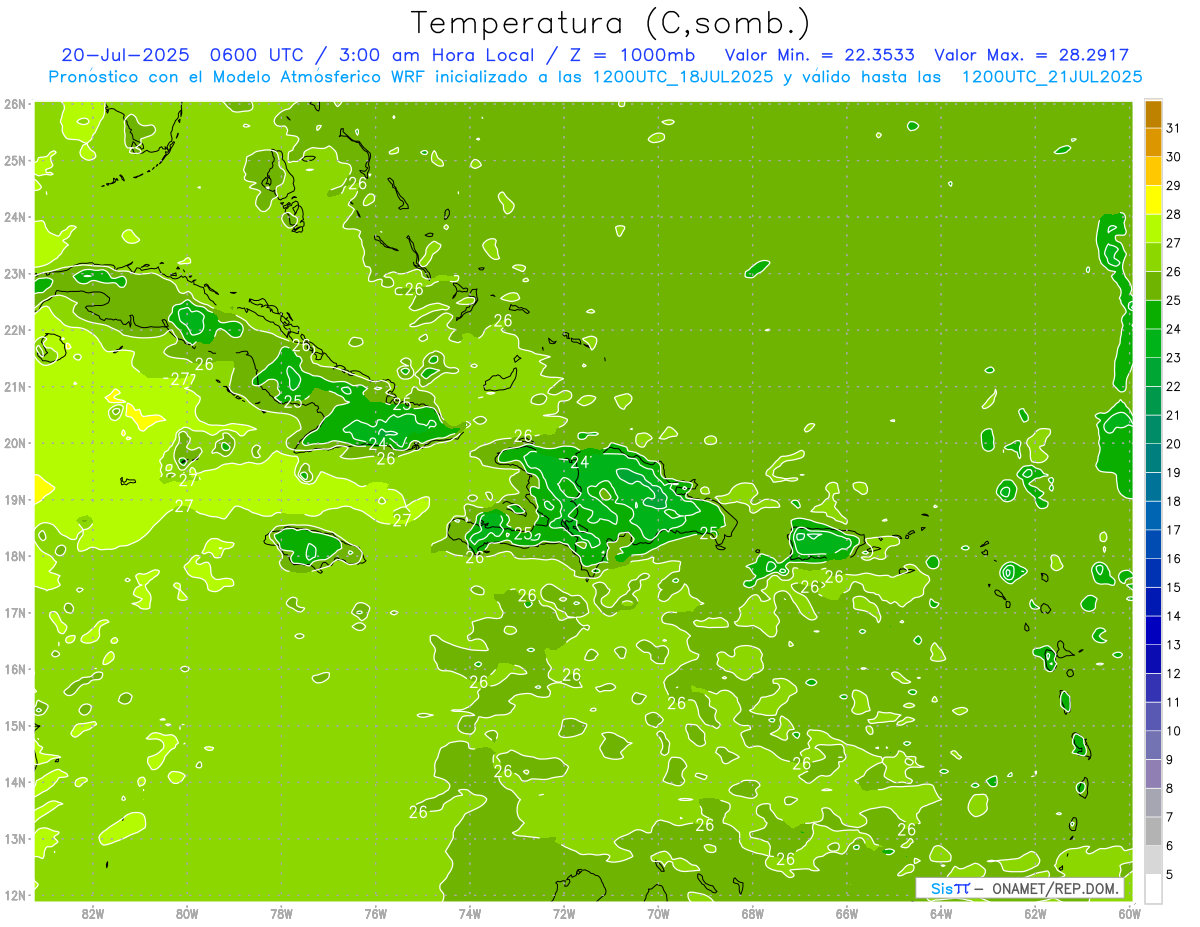Click the "Z = 1000mb" level text
The height and width of the screenshot is (927, 1200).
pos(631,55)
